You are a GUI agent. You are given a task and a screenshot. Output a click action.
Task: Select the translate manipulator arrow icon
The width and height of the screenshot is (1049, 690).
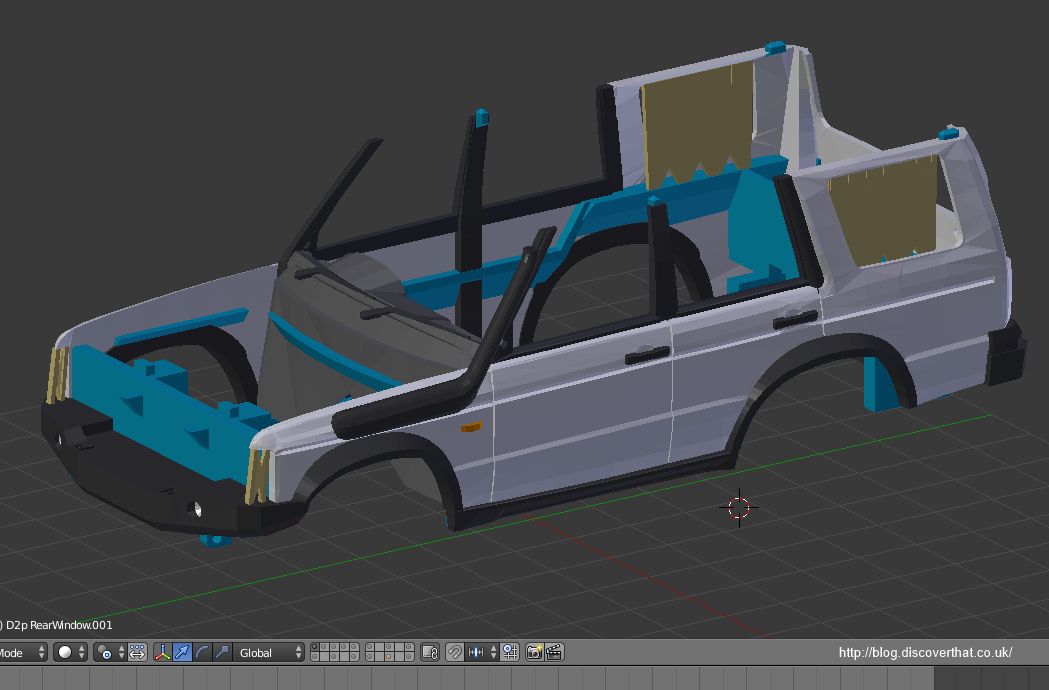[x=184, y=652]
